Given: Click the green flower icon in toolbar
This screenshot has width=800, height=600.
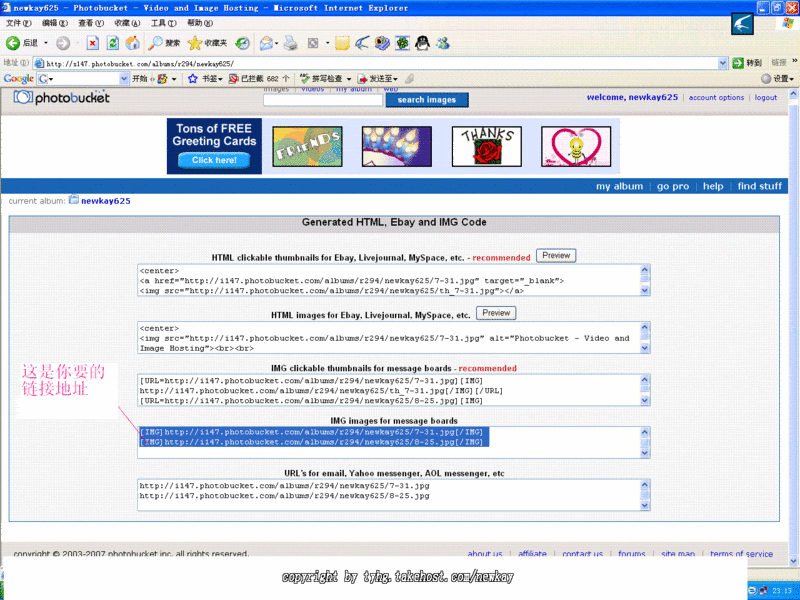Looking at the screenshot, I should click(403, 43).
